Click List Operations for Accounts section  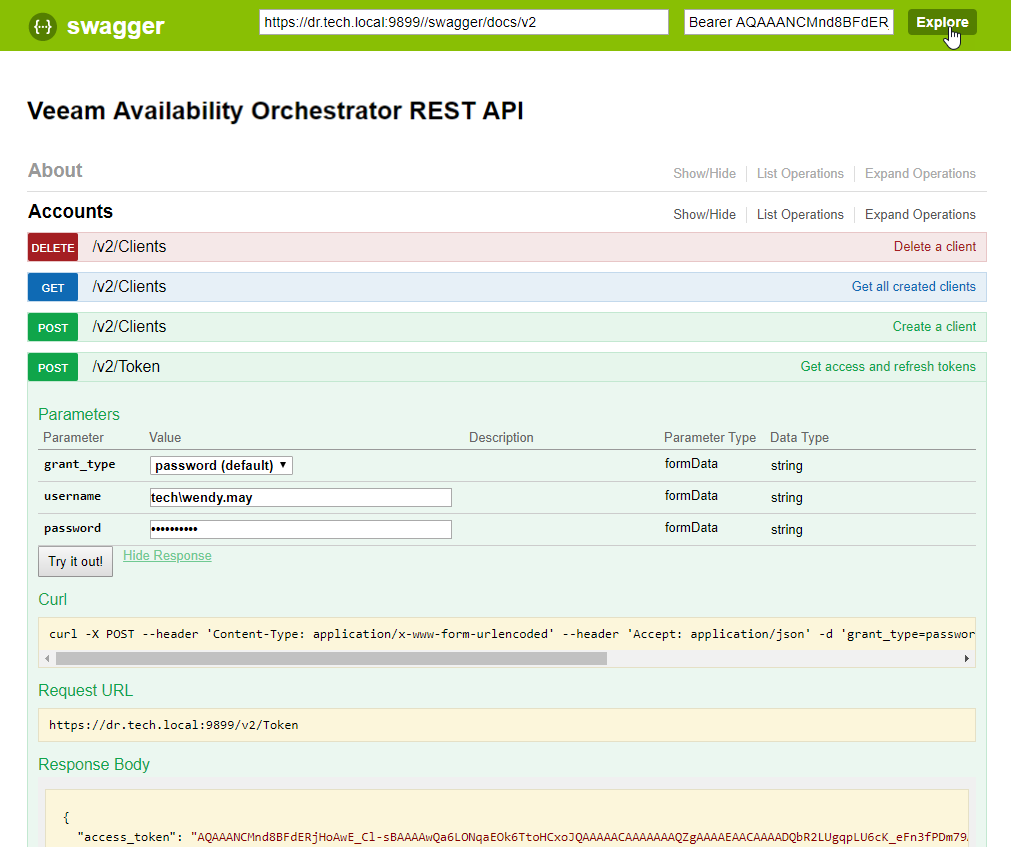click(800, 214)
